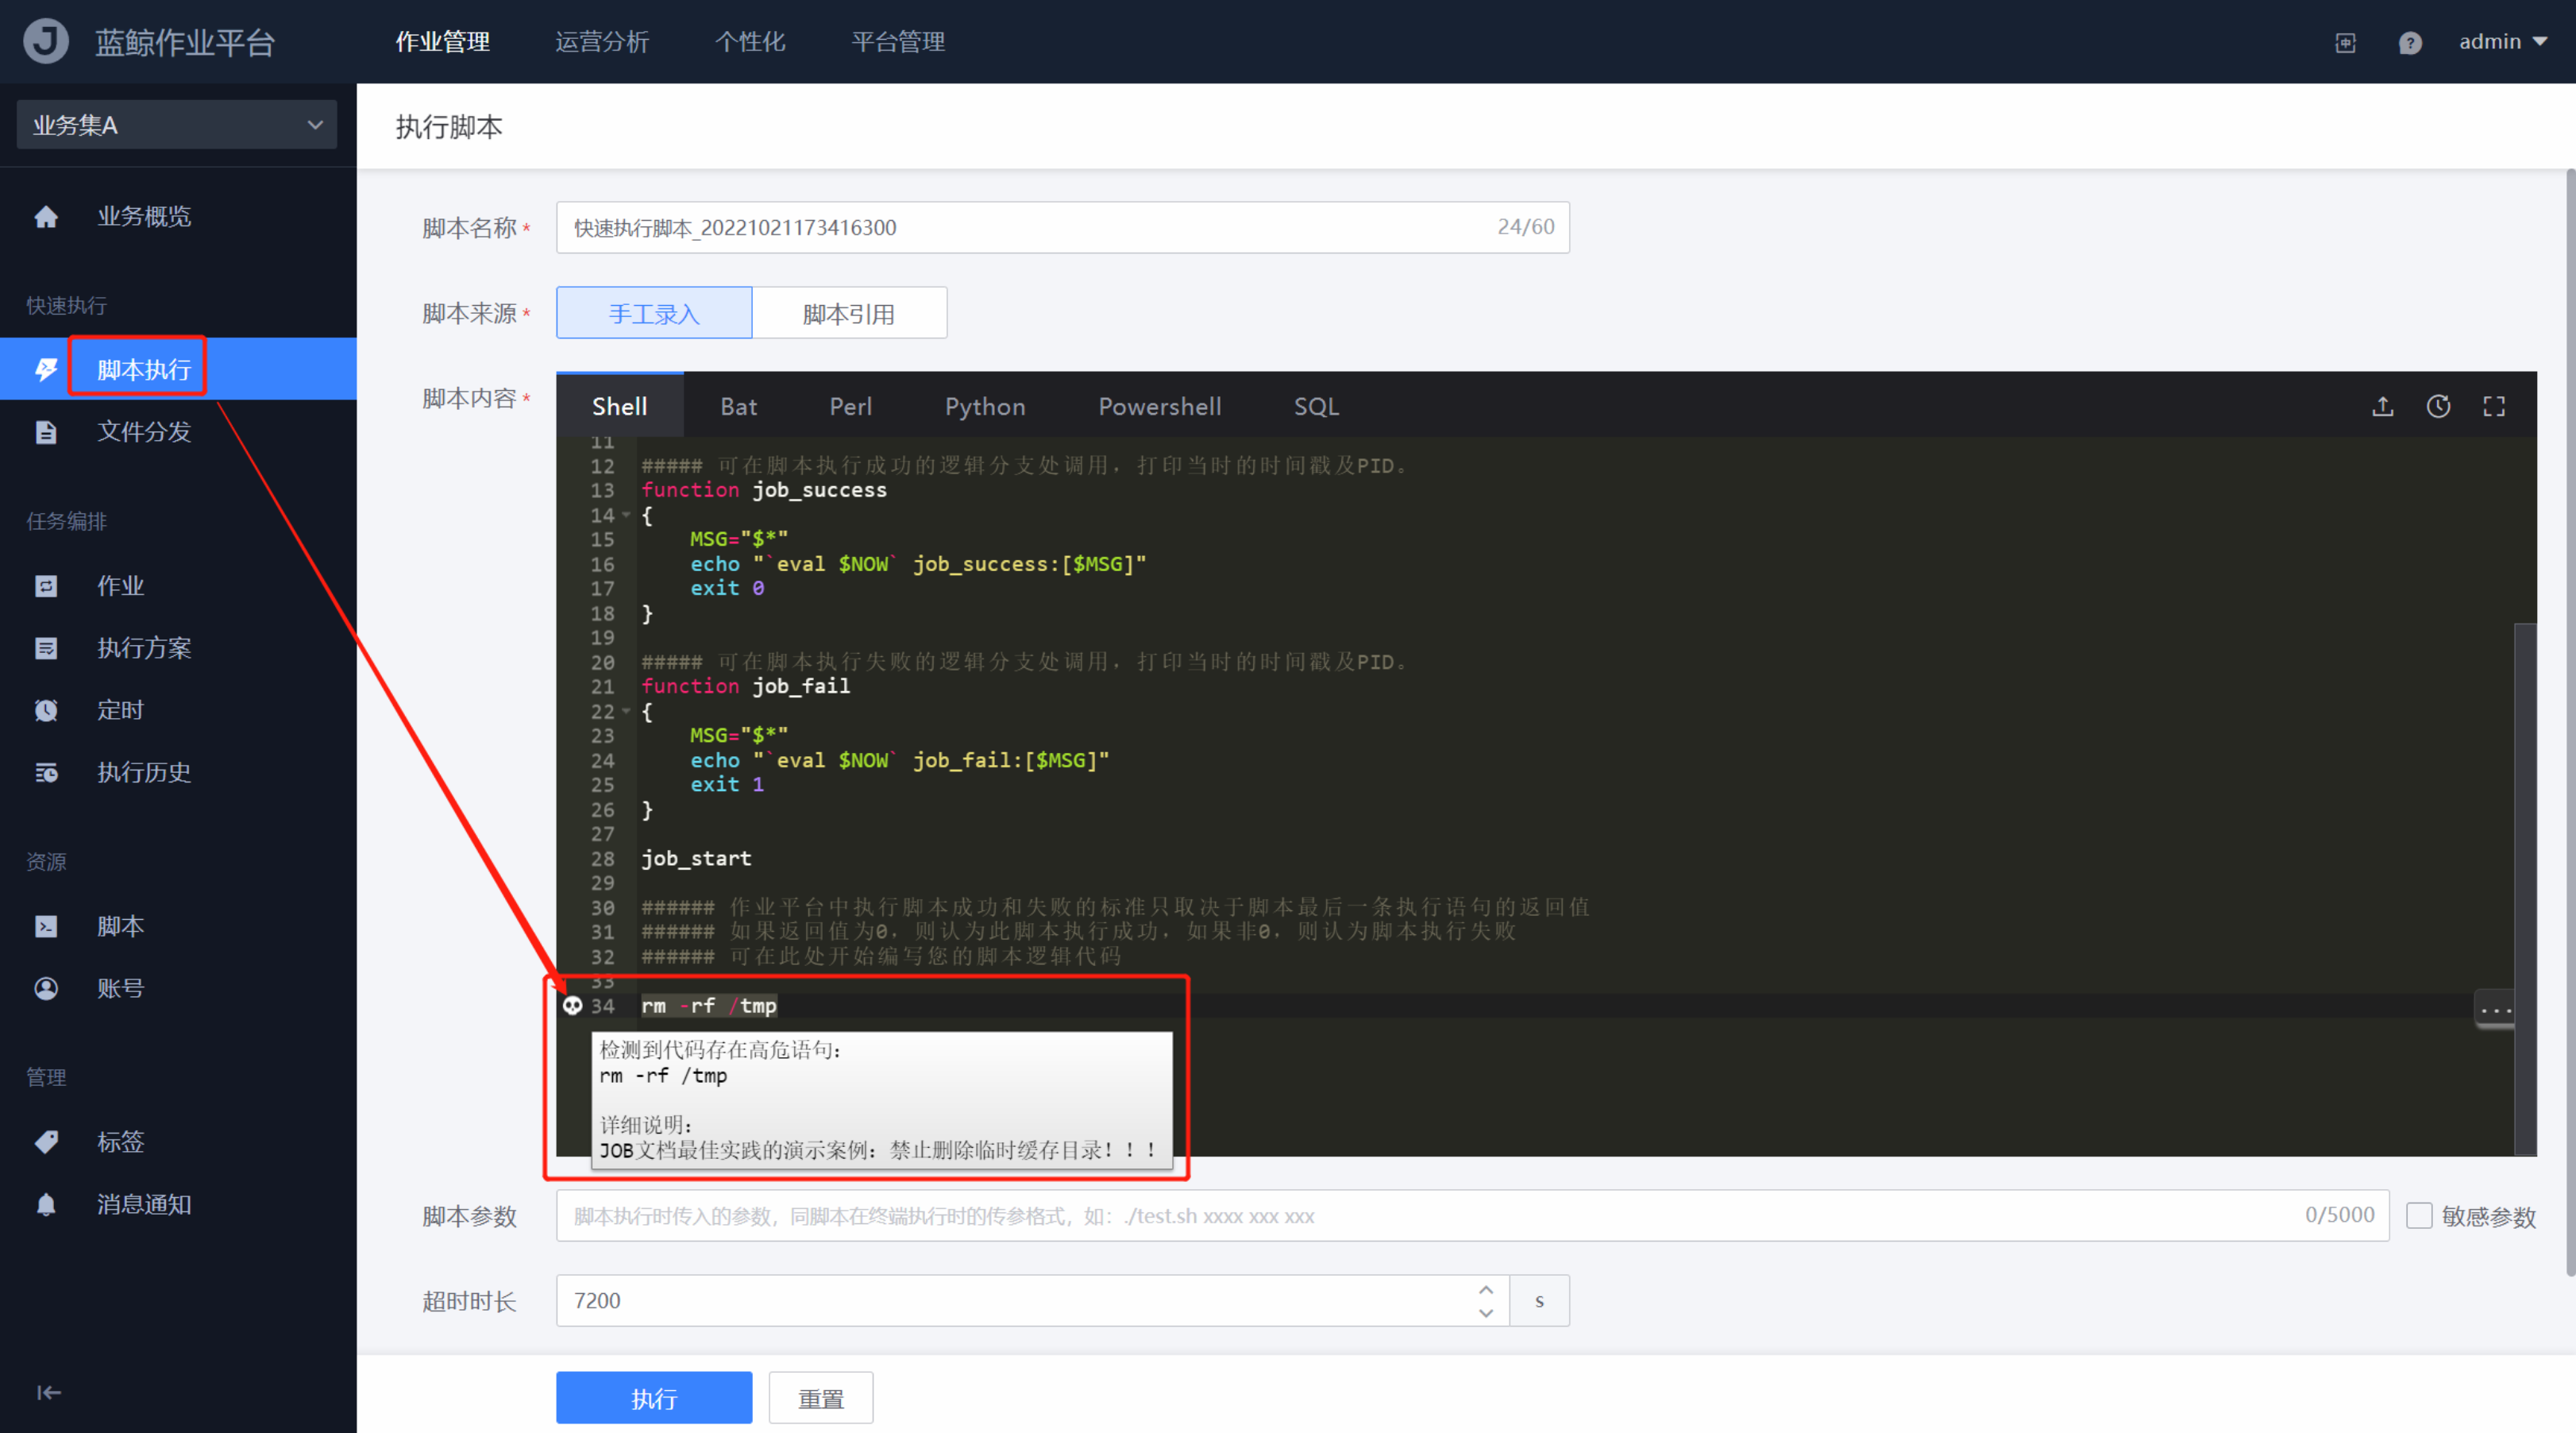Image resolution: width=2576 pixels, height=1433 pixels.
Task: Click the help question mark icon
Action: click(x=2410, y=42)
